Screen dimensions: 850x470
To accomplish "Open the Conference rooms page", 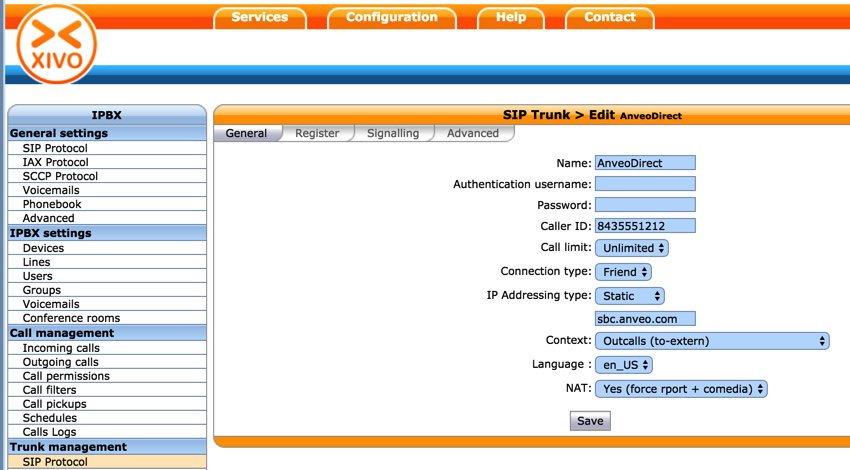I will pos(107,318).
